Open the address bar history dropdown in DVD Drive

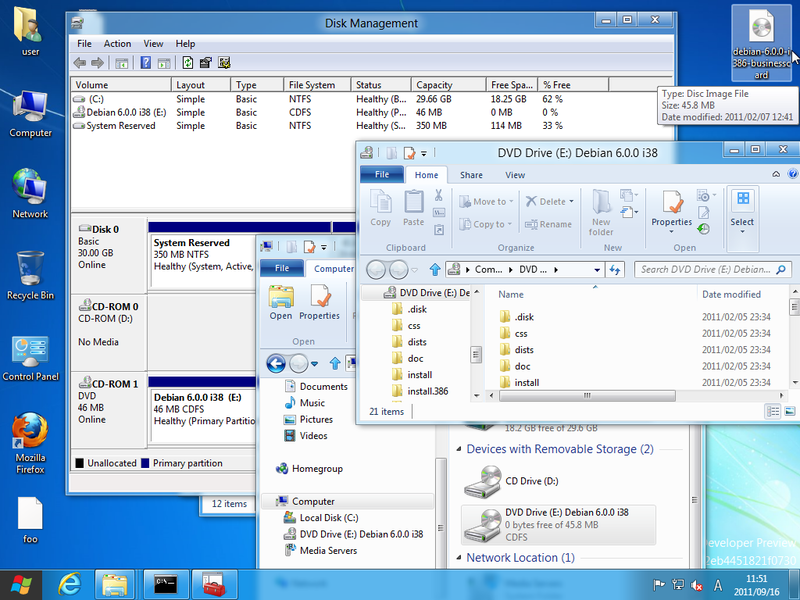point(597,269)
